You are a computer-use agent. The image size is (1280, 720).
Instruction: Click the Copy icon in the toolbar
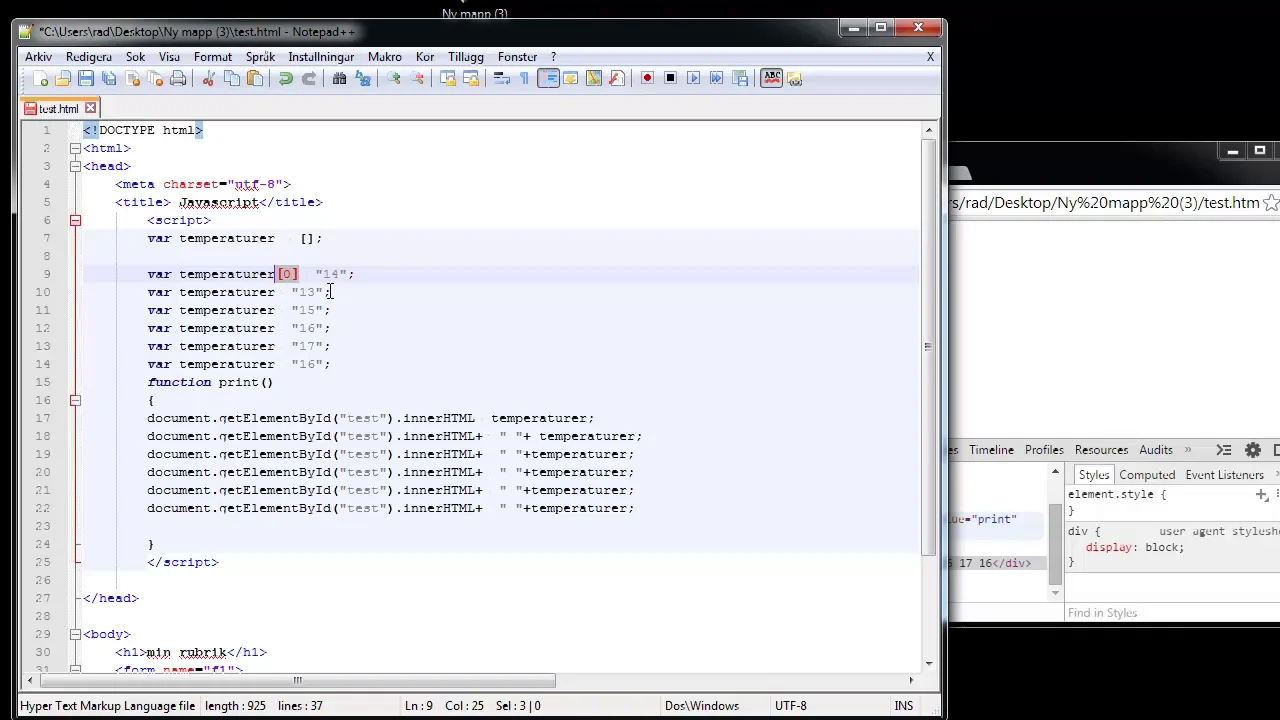tap(232, 78)
